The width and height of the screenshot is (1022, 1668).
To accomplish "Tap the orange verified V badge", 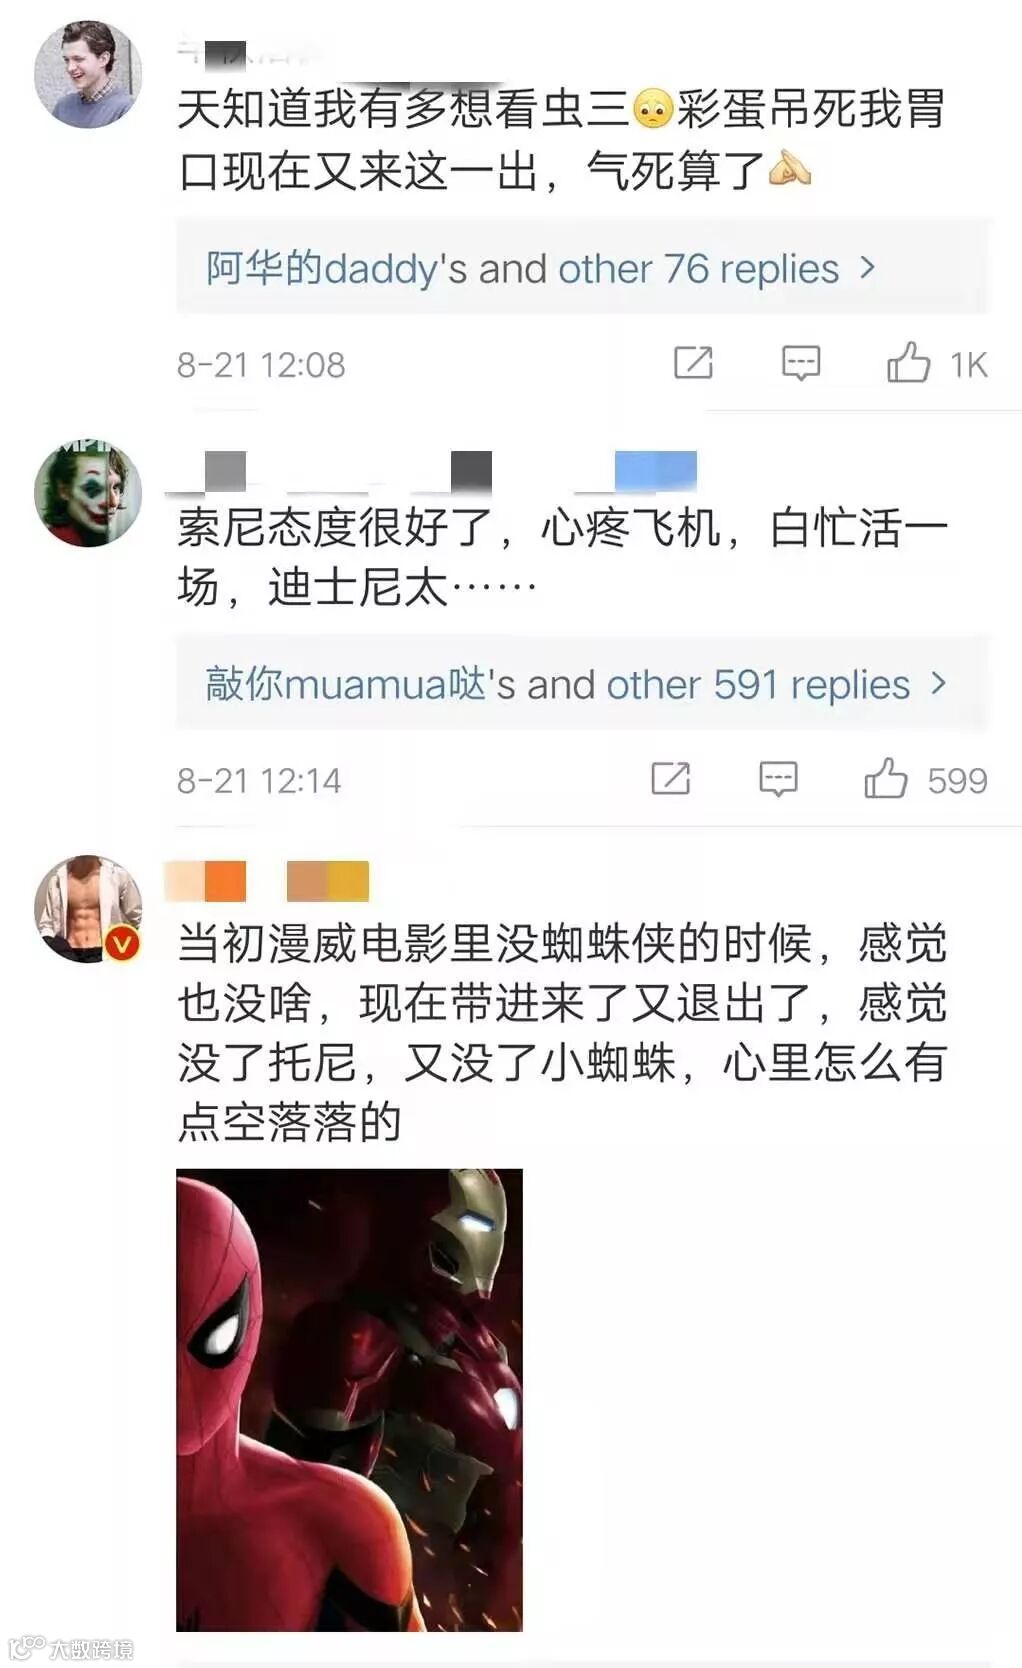I will pos(122,943).
